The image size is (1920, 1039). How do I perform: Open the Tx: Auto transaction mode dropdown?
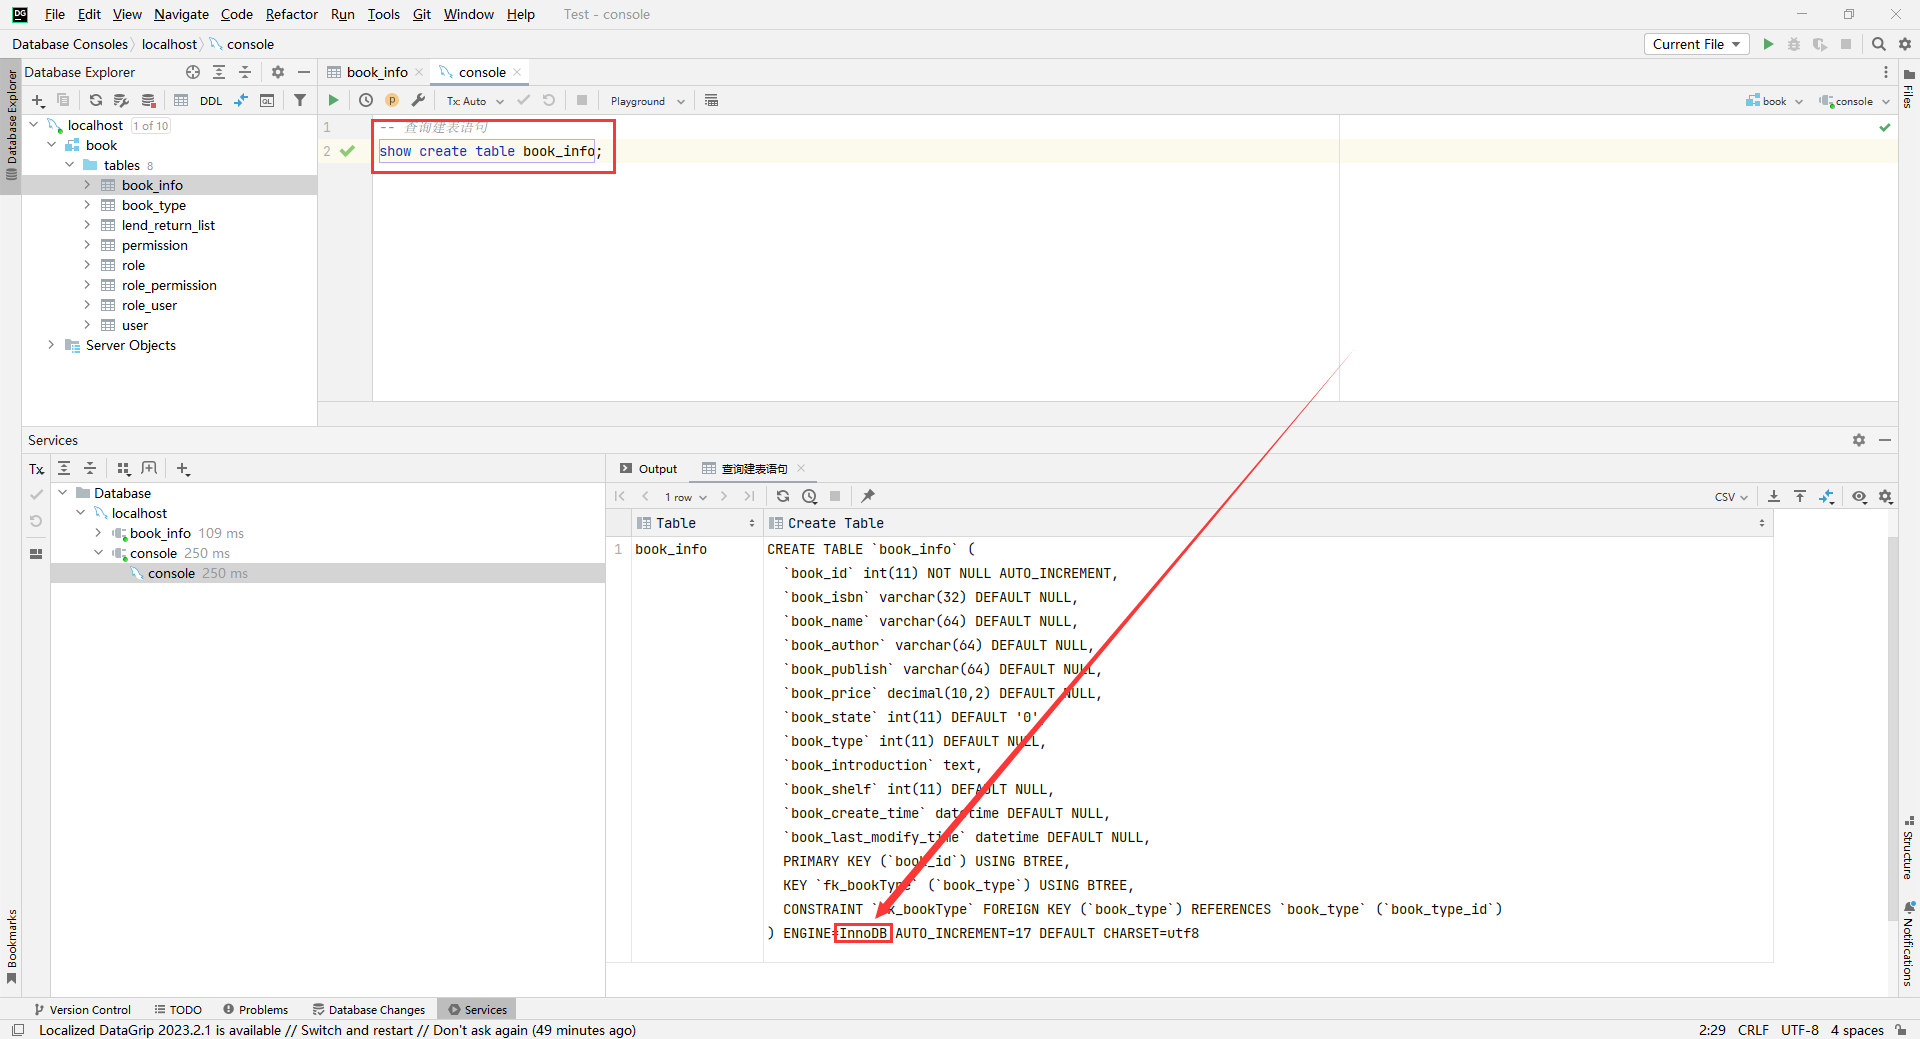[x=474, y=101]
